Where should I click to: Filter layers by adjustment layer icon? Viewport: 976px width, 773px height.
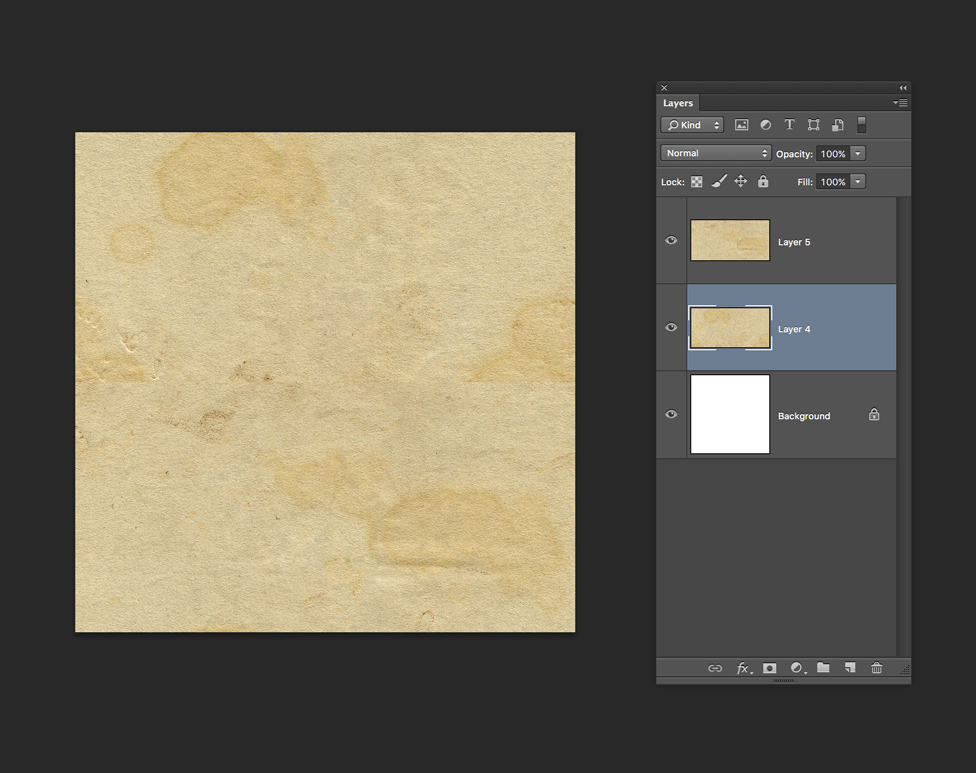766,125
